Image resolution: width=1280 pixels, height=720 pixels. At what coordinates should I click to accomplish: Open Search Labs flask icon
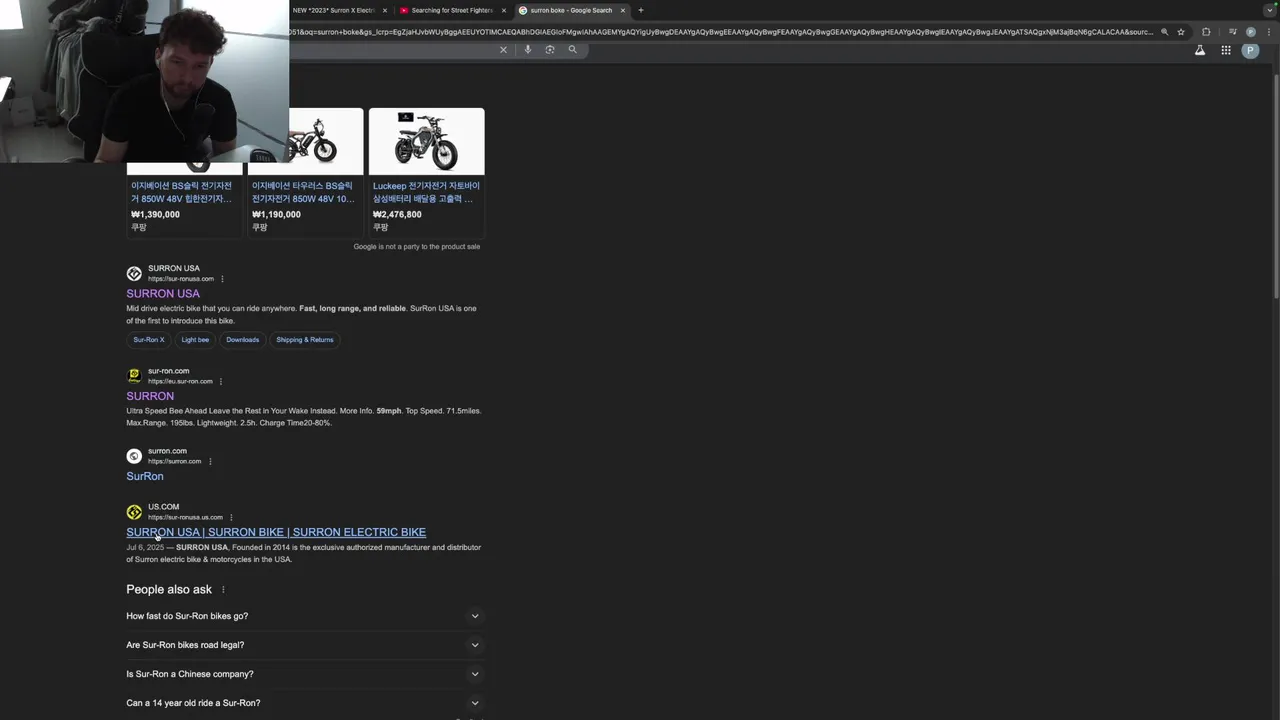point(1200,50)
